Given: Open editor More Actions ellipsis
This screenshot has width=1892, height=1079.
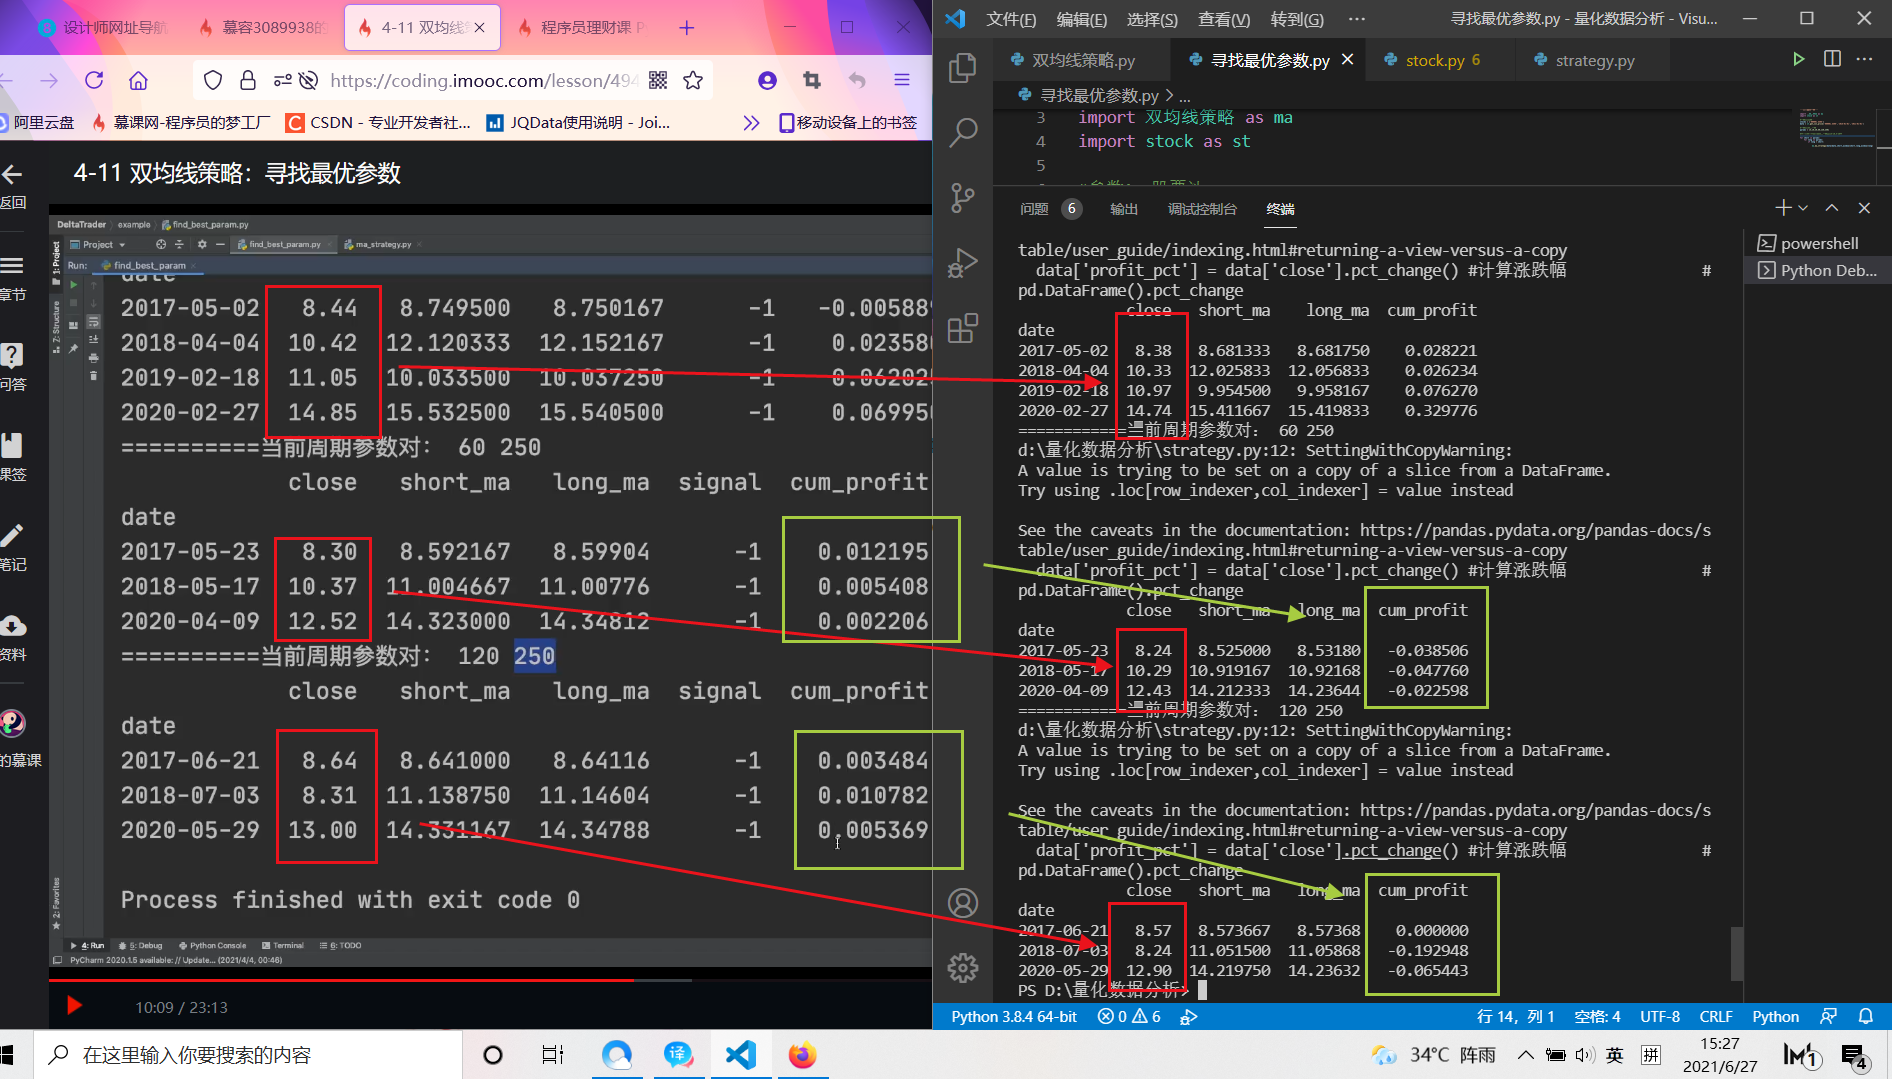Looking at the screenshot, I should pyautogui.click(x=1865, y=59).
